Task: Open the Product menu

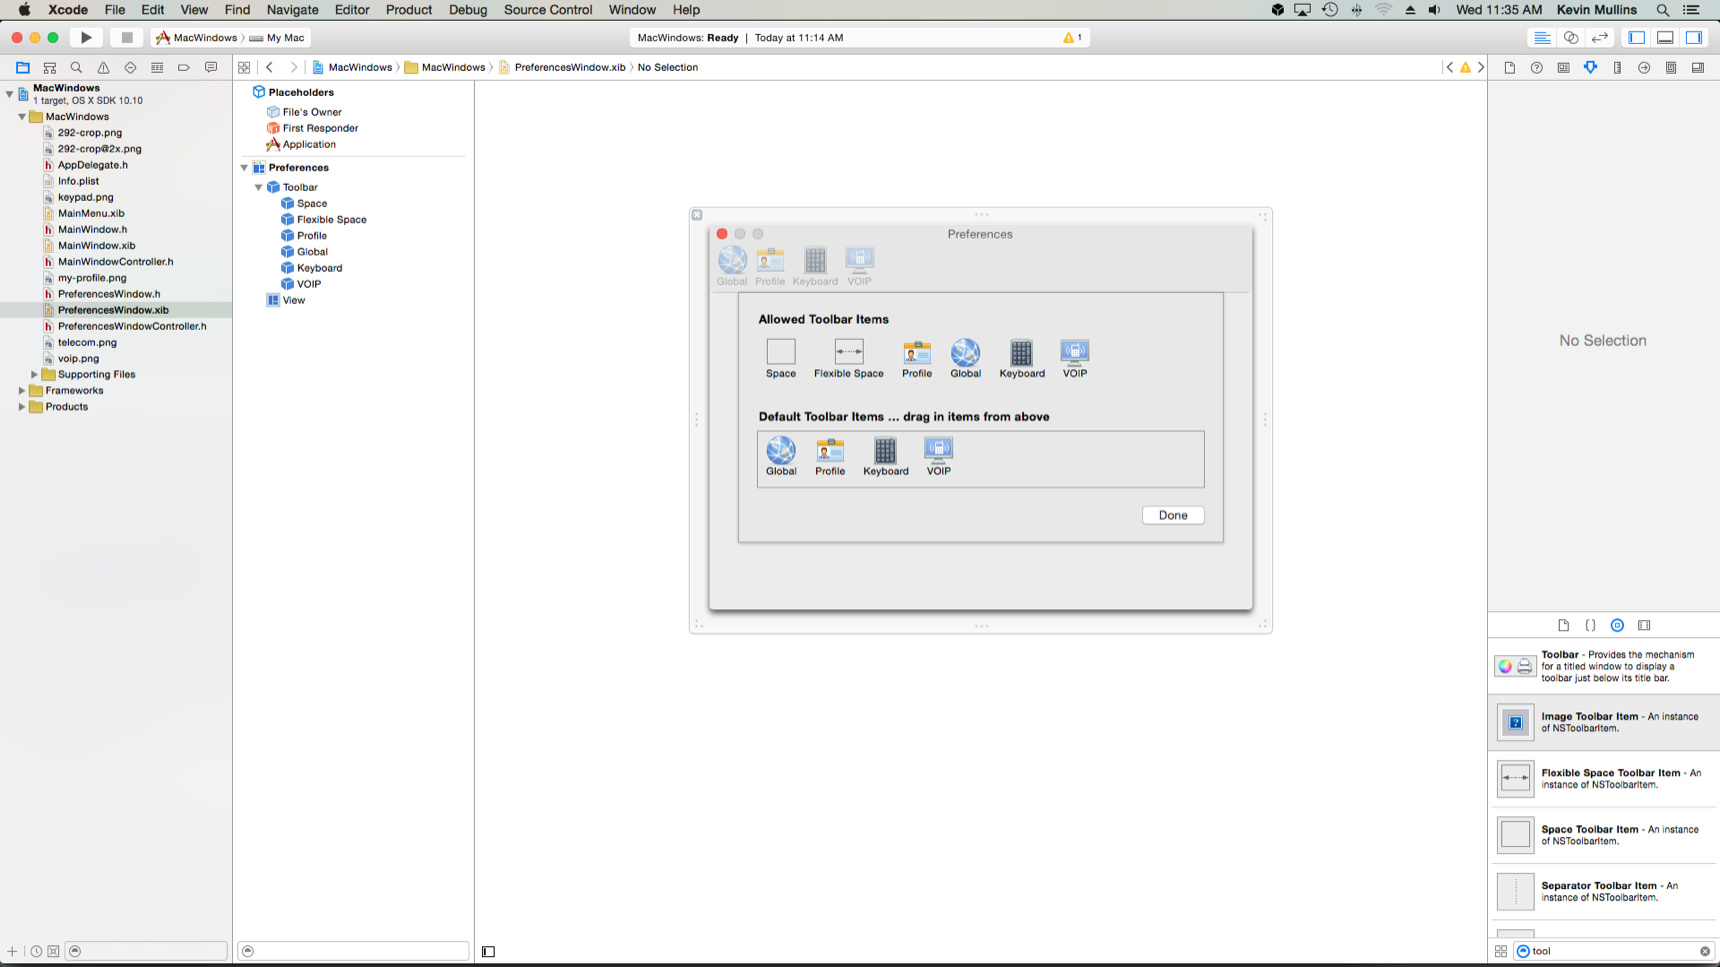Action: 409,10
